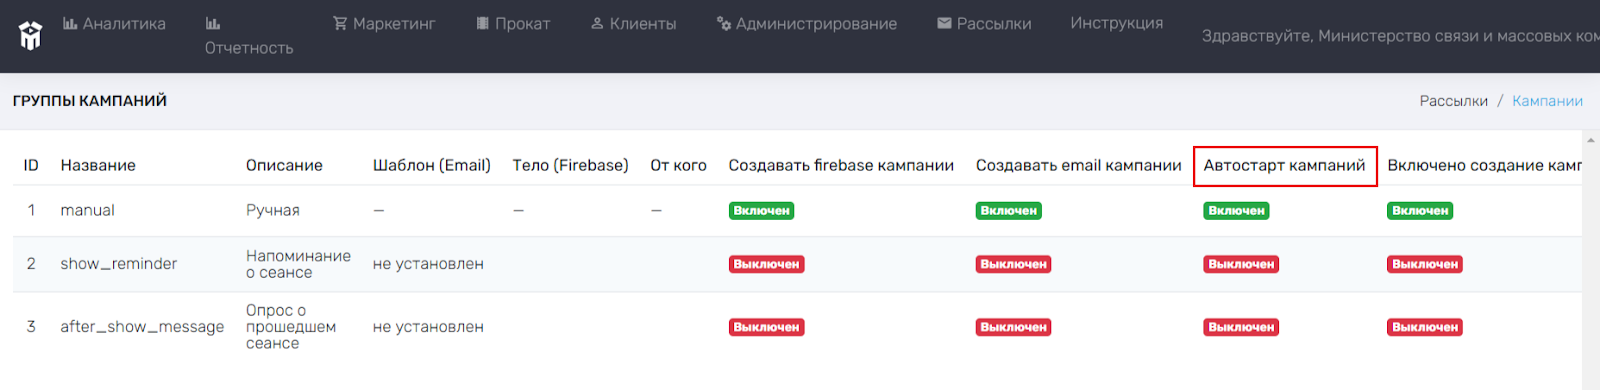
Task: Click the Напоминание о сеансе description
Action: tap(298, 264)
